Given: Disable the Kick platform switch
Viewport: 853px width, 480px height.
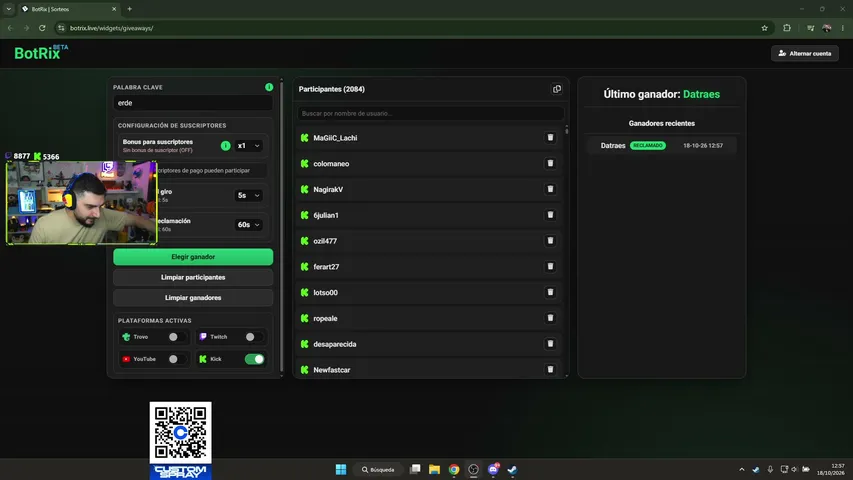Looking at the screenshot, I should 254,359.
